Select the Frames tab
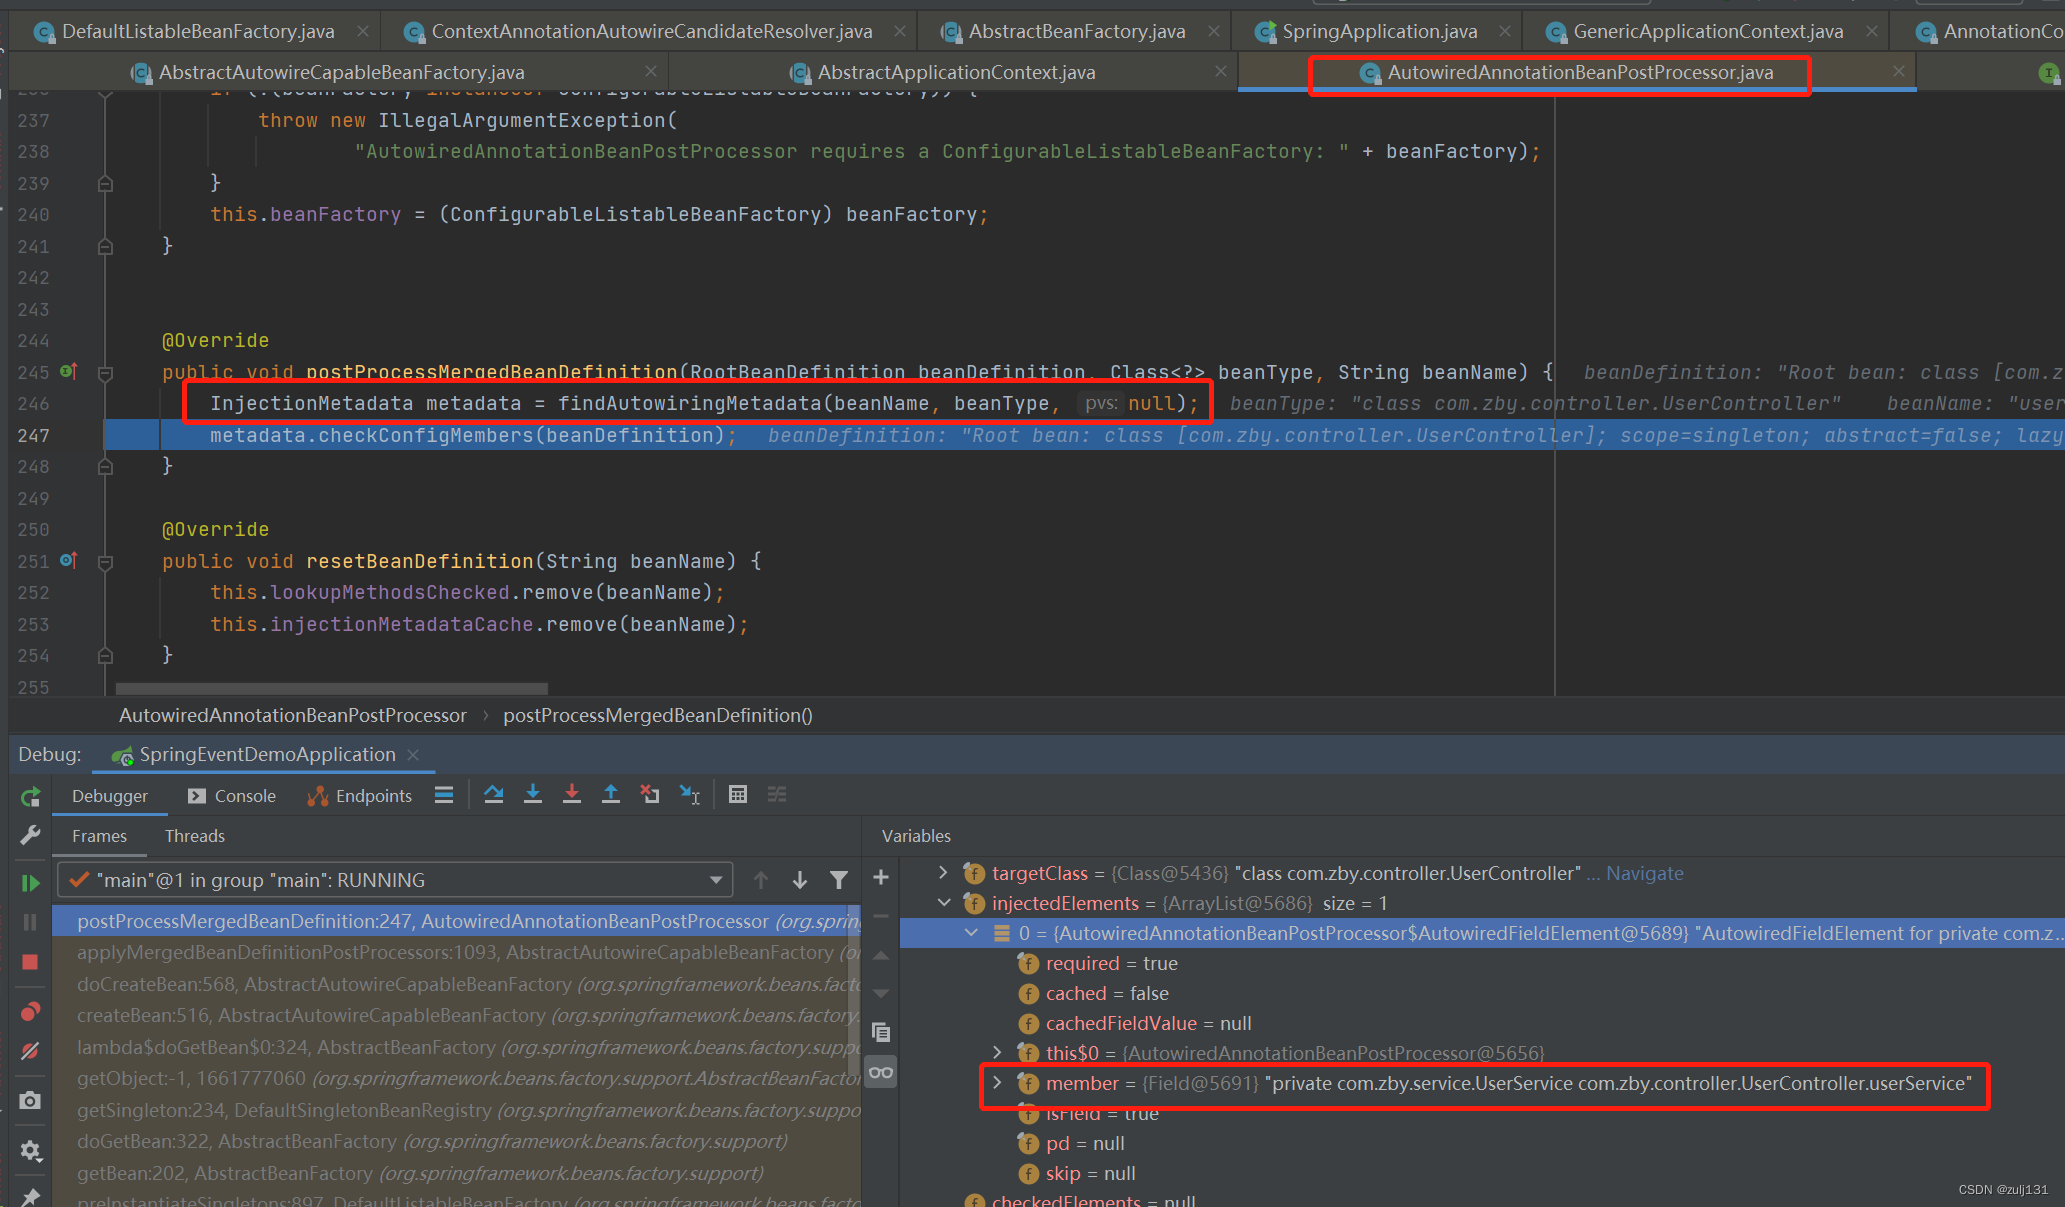The height and width of the screenshot is (1207, 2065). [x=99, y=836]
